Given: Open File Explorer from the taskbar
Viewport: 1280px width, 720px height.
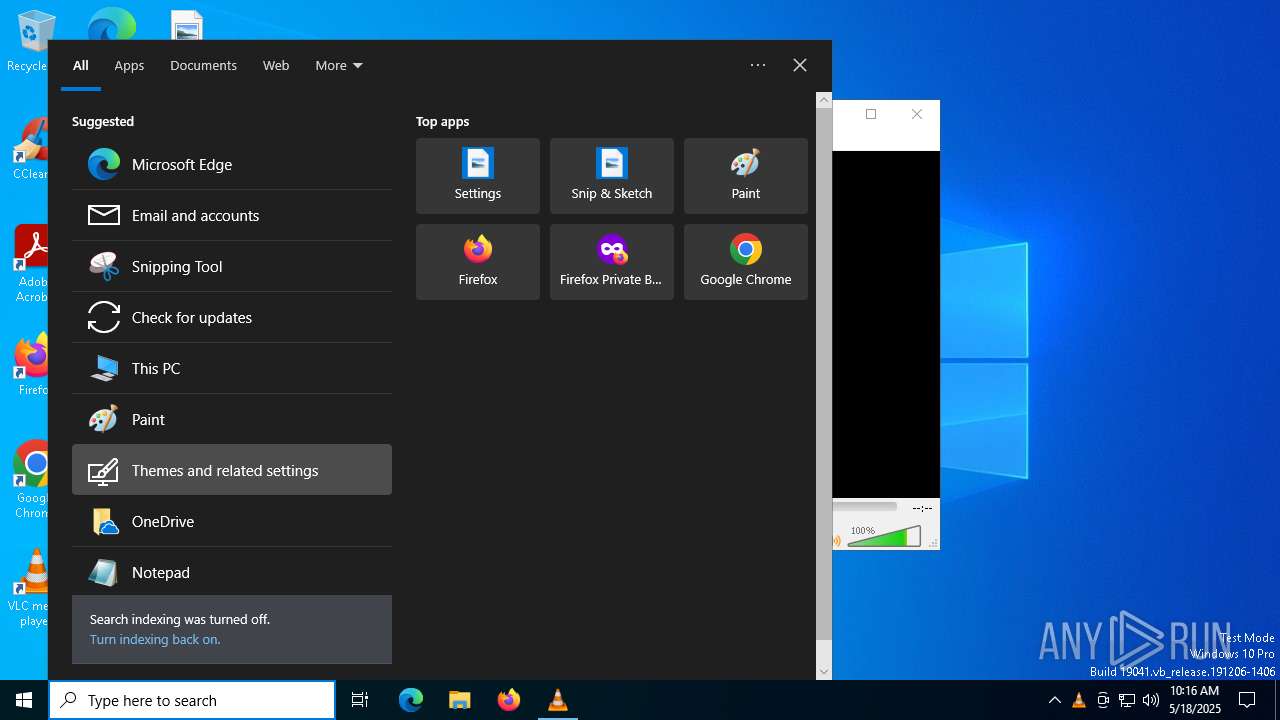Looking at the screenshot, I should (x=460, y=700).
